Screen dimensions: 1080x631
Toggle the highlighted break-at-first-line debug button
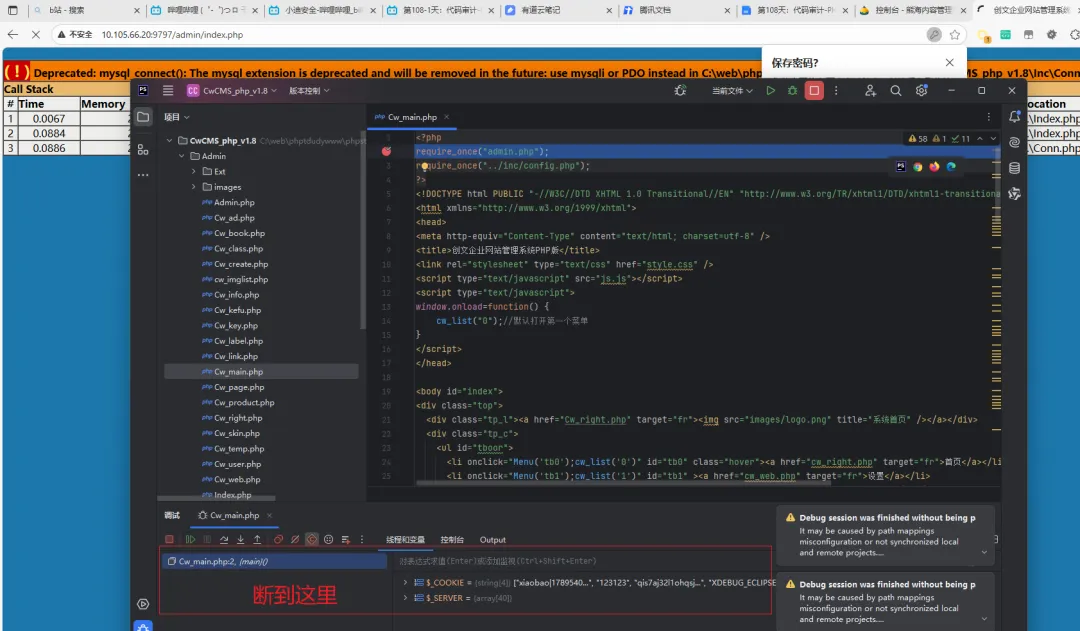point(312,539)
